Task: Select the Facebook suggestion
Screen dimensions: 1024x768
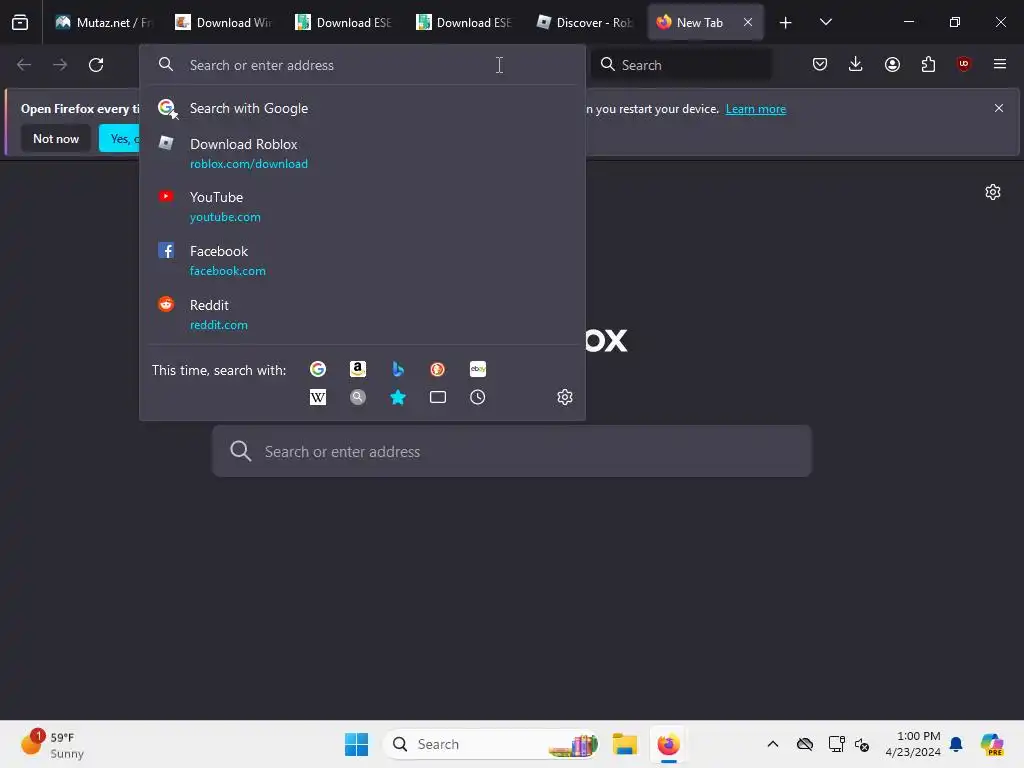Action: [362, 261]
